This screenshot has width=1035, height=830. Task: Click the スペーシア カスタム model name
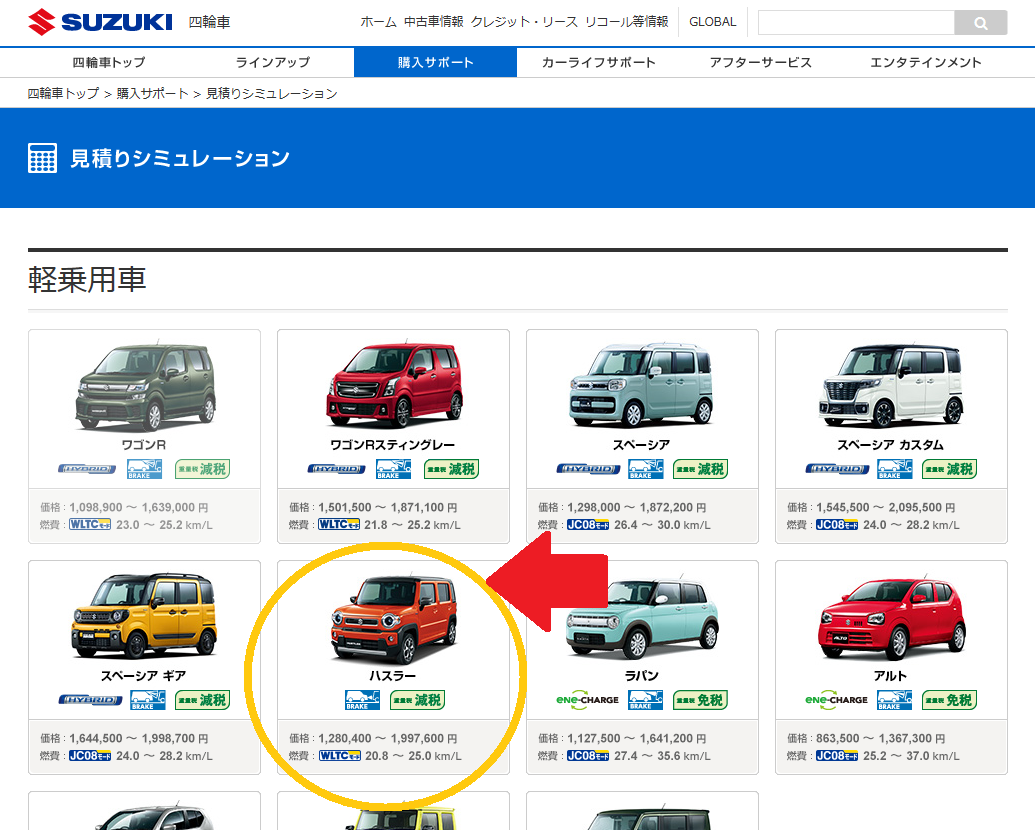[x=891, y=445]
